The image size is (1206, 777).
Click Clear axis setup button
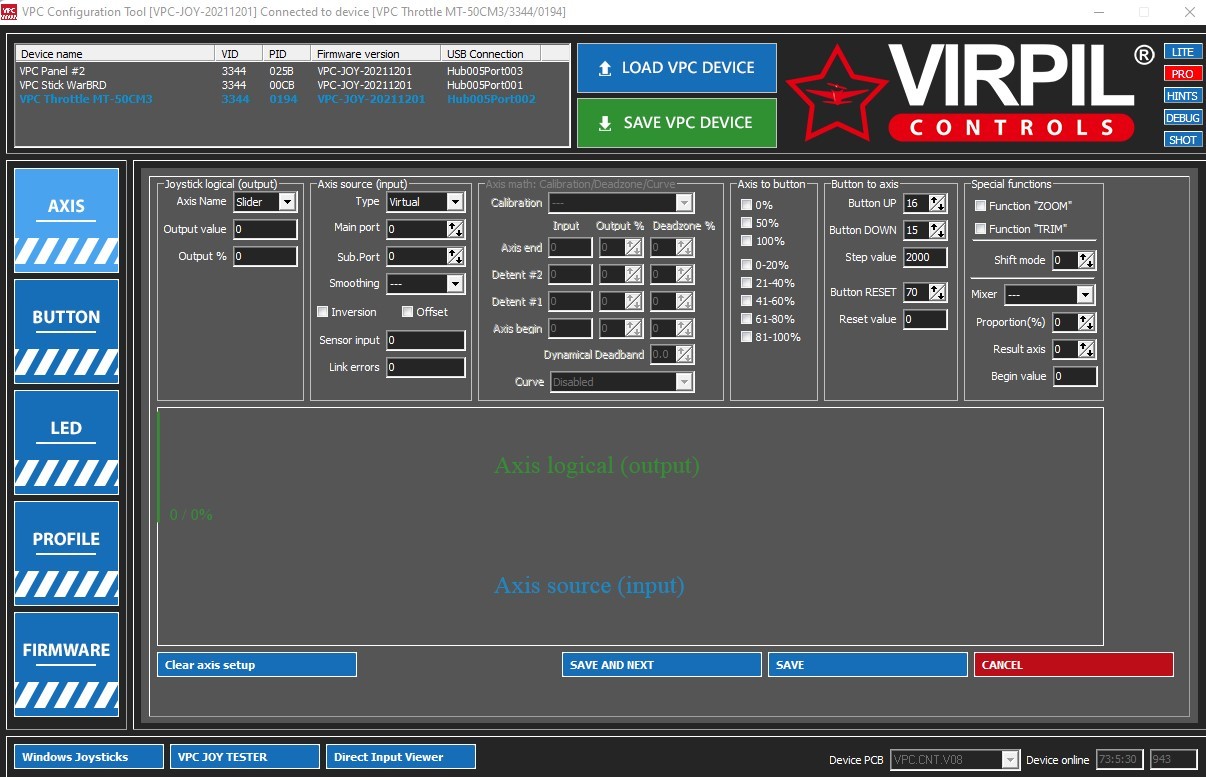coord(257,665)
